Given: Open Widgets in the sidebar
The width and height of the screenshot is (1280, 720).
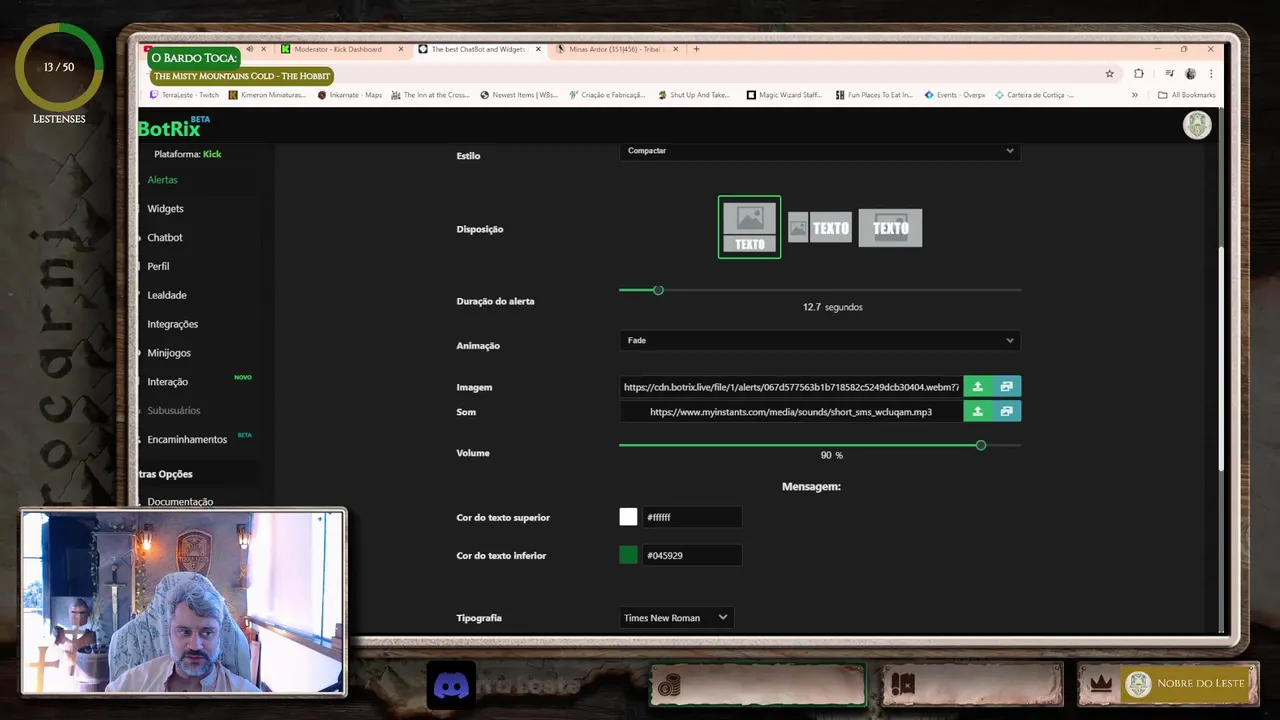Looking at the screenshot, I should [x=165, y=209].
